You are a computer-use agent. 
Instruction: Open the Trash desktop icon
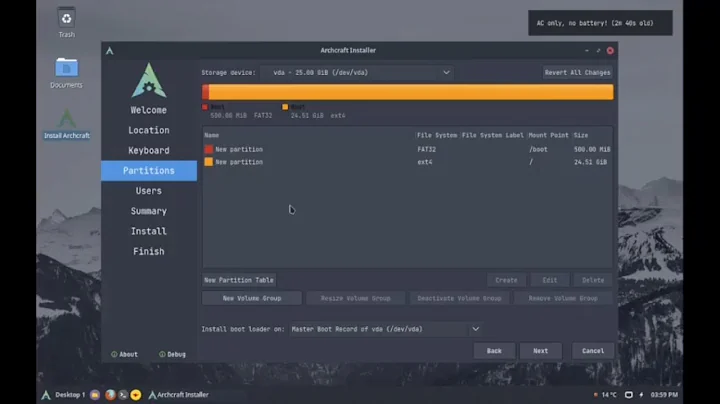pyautogui.click(x=67, y=22)
